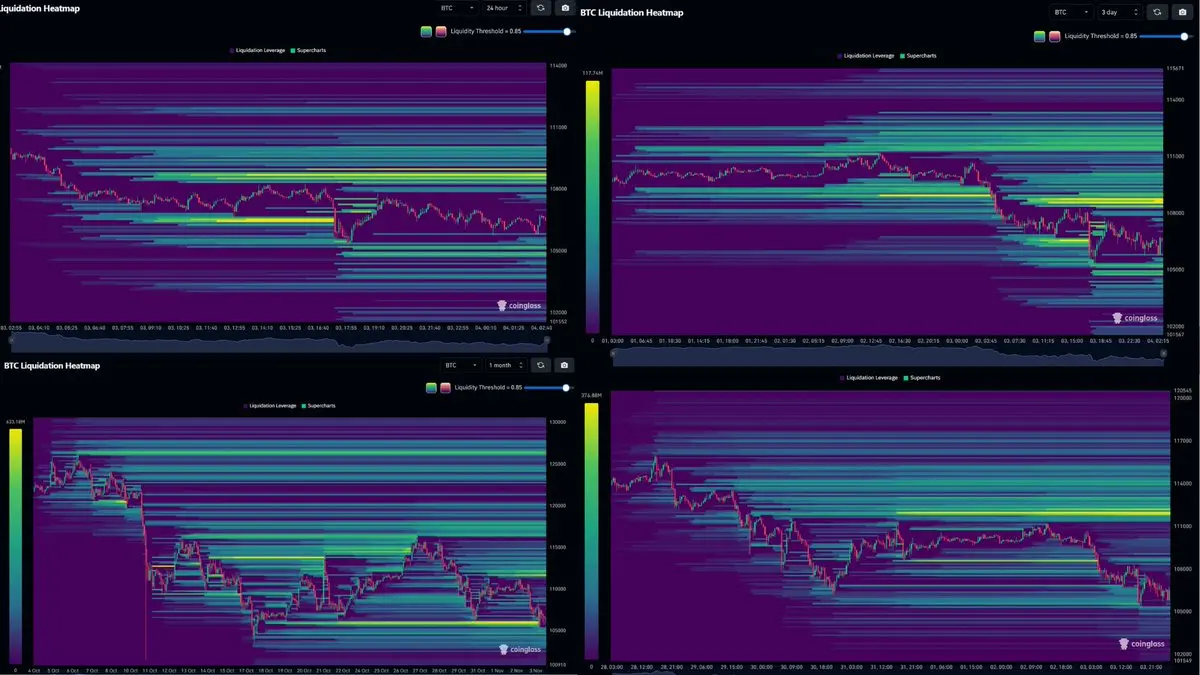The width and height of the screenshot is (1200, 675).
Task: Click the 3 day panel BTC Liquidation Heatmap title
Action: [x=630, y=14]
